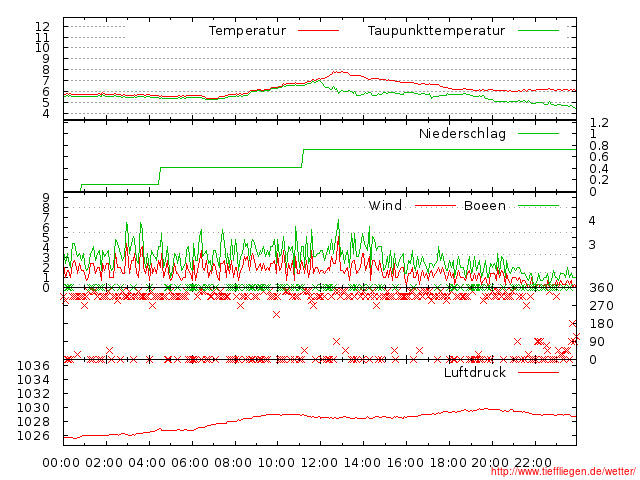Image resolution: width=640 pixels, height=480 pixels.
Task: Click the 0.2 precipitation axis value
Action: (x=599, y=180)
